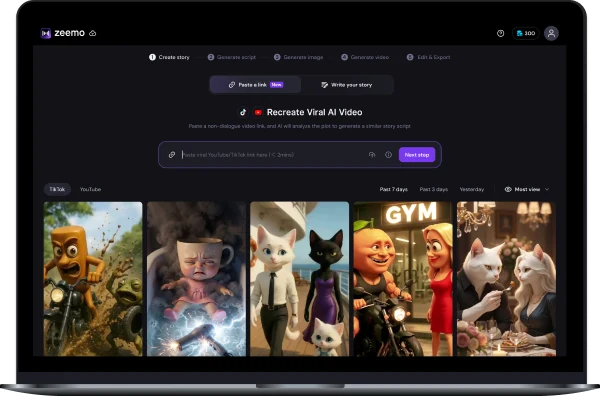The width and height of the screenshot is (600, 397).
Task: Select the TikTok tab
Action: pos(57,189)
